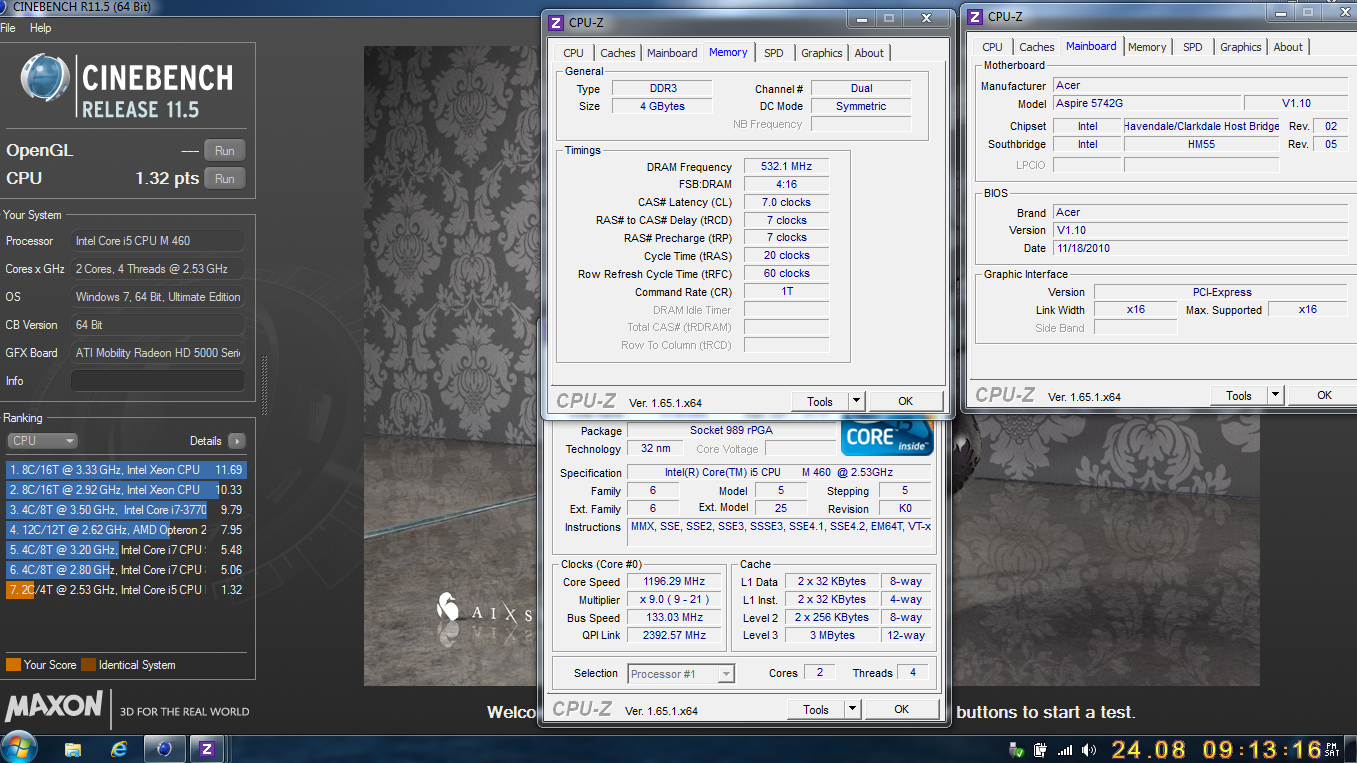Click the network signal tray icon
Screen dimensions: 1357x763
1065,749
